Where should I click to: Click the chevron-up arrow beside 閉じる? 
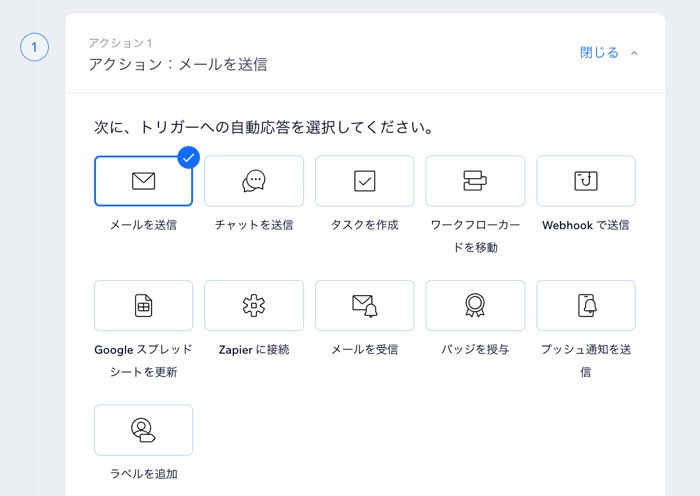(x=634, y=53)
